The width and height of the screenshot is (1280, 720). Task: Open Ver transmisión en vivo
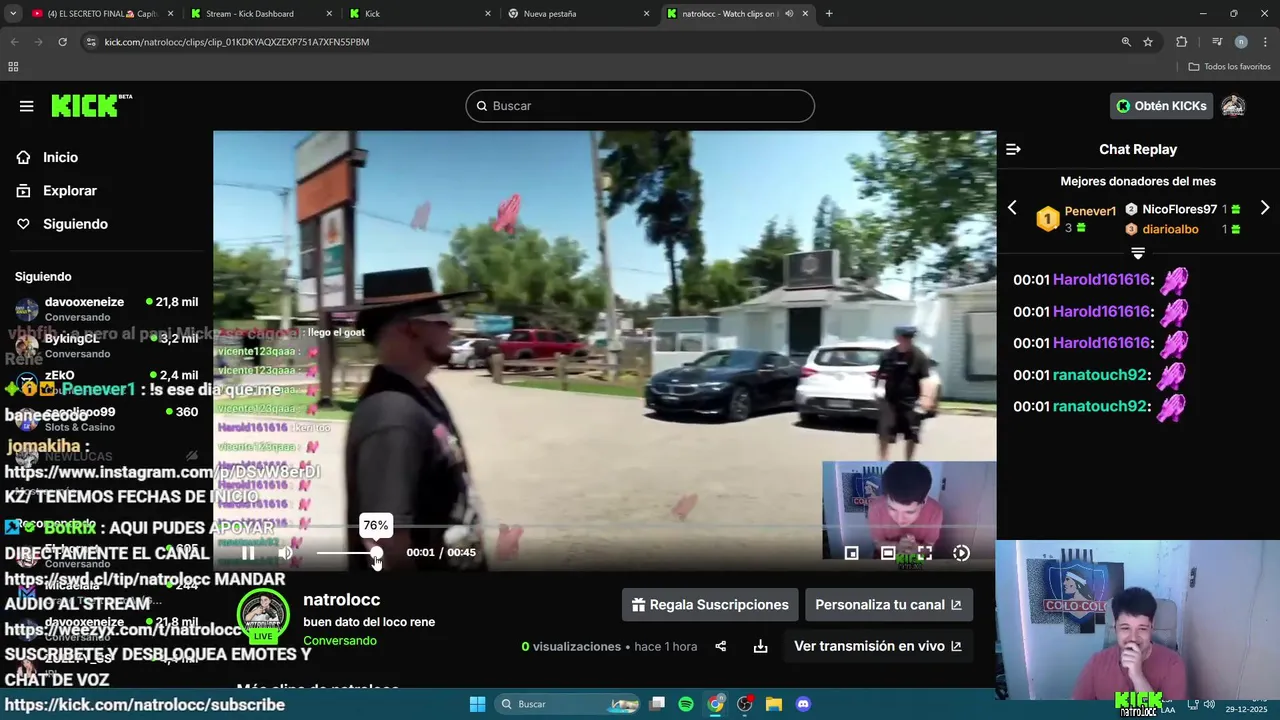point(877,646)
